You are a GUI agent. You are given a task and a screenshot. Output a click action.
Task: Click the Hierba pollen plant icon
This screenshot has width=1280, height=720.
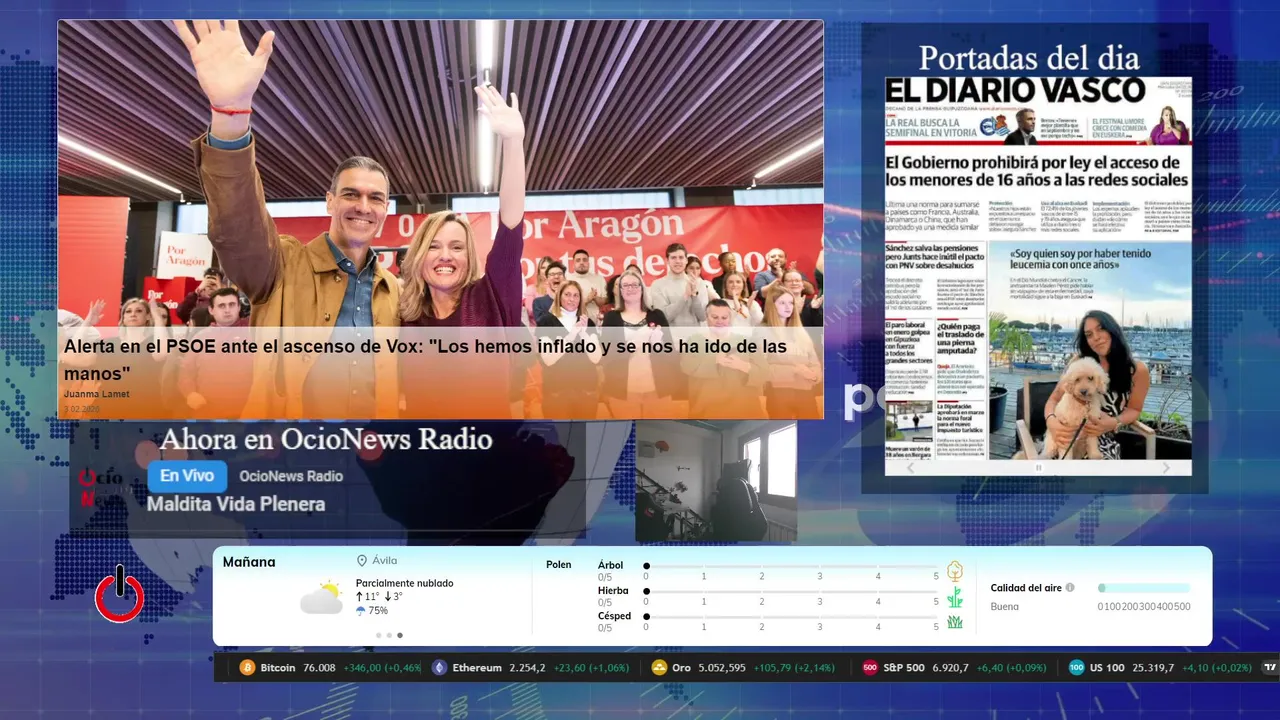pyautogui.click(x=955, y=597)
